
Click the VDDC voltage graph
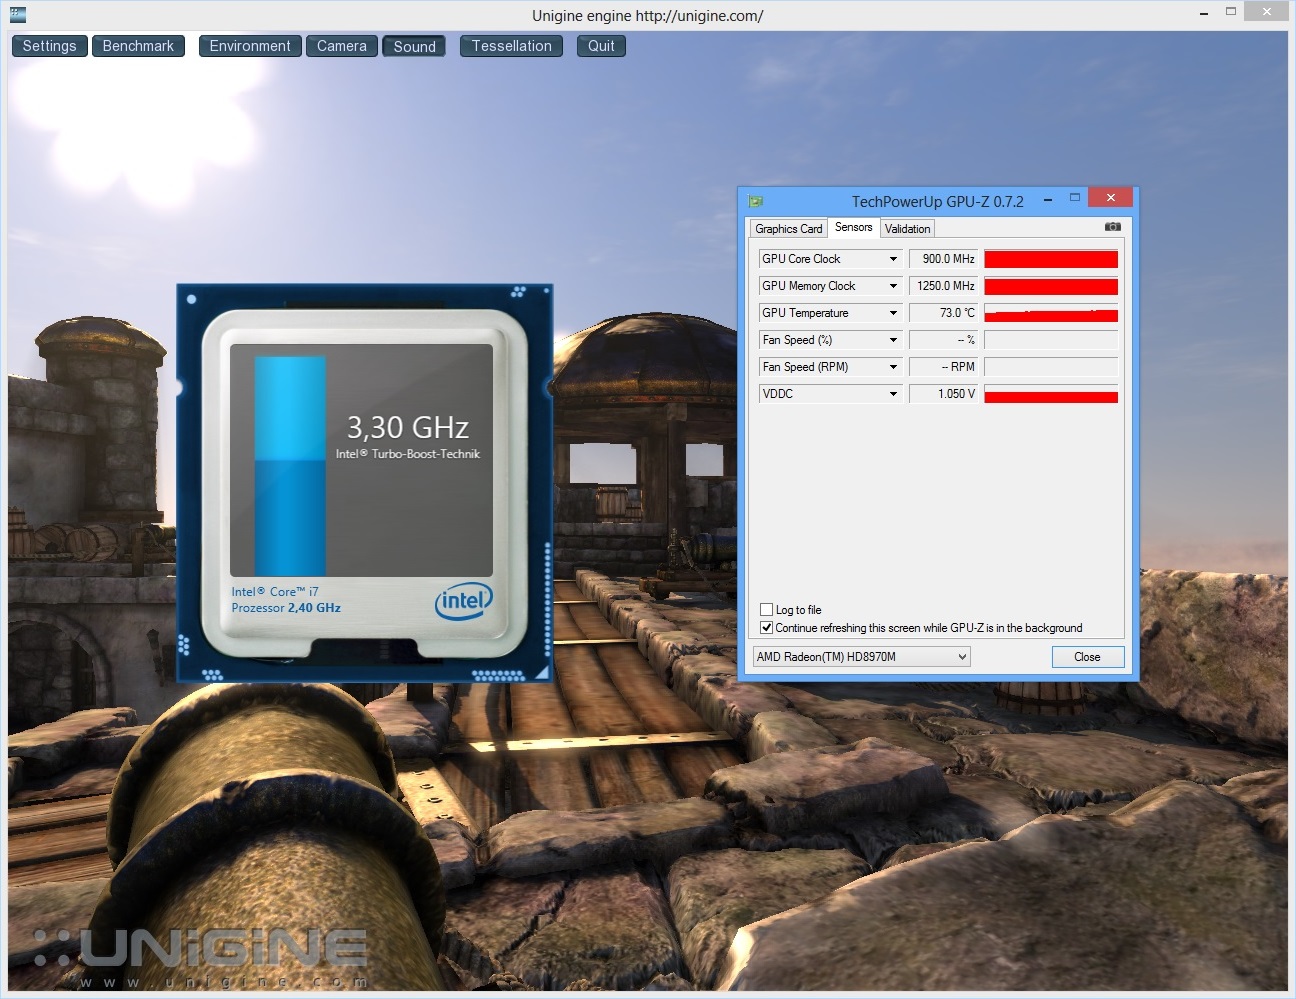coord(1051,394)
